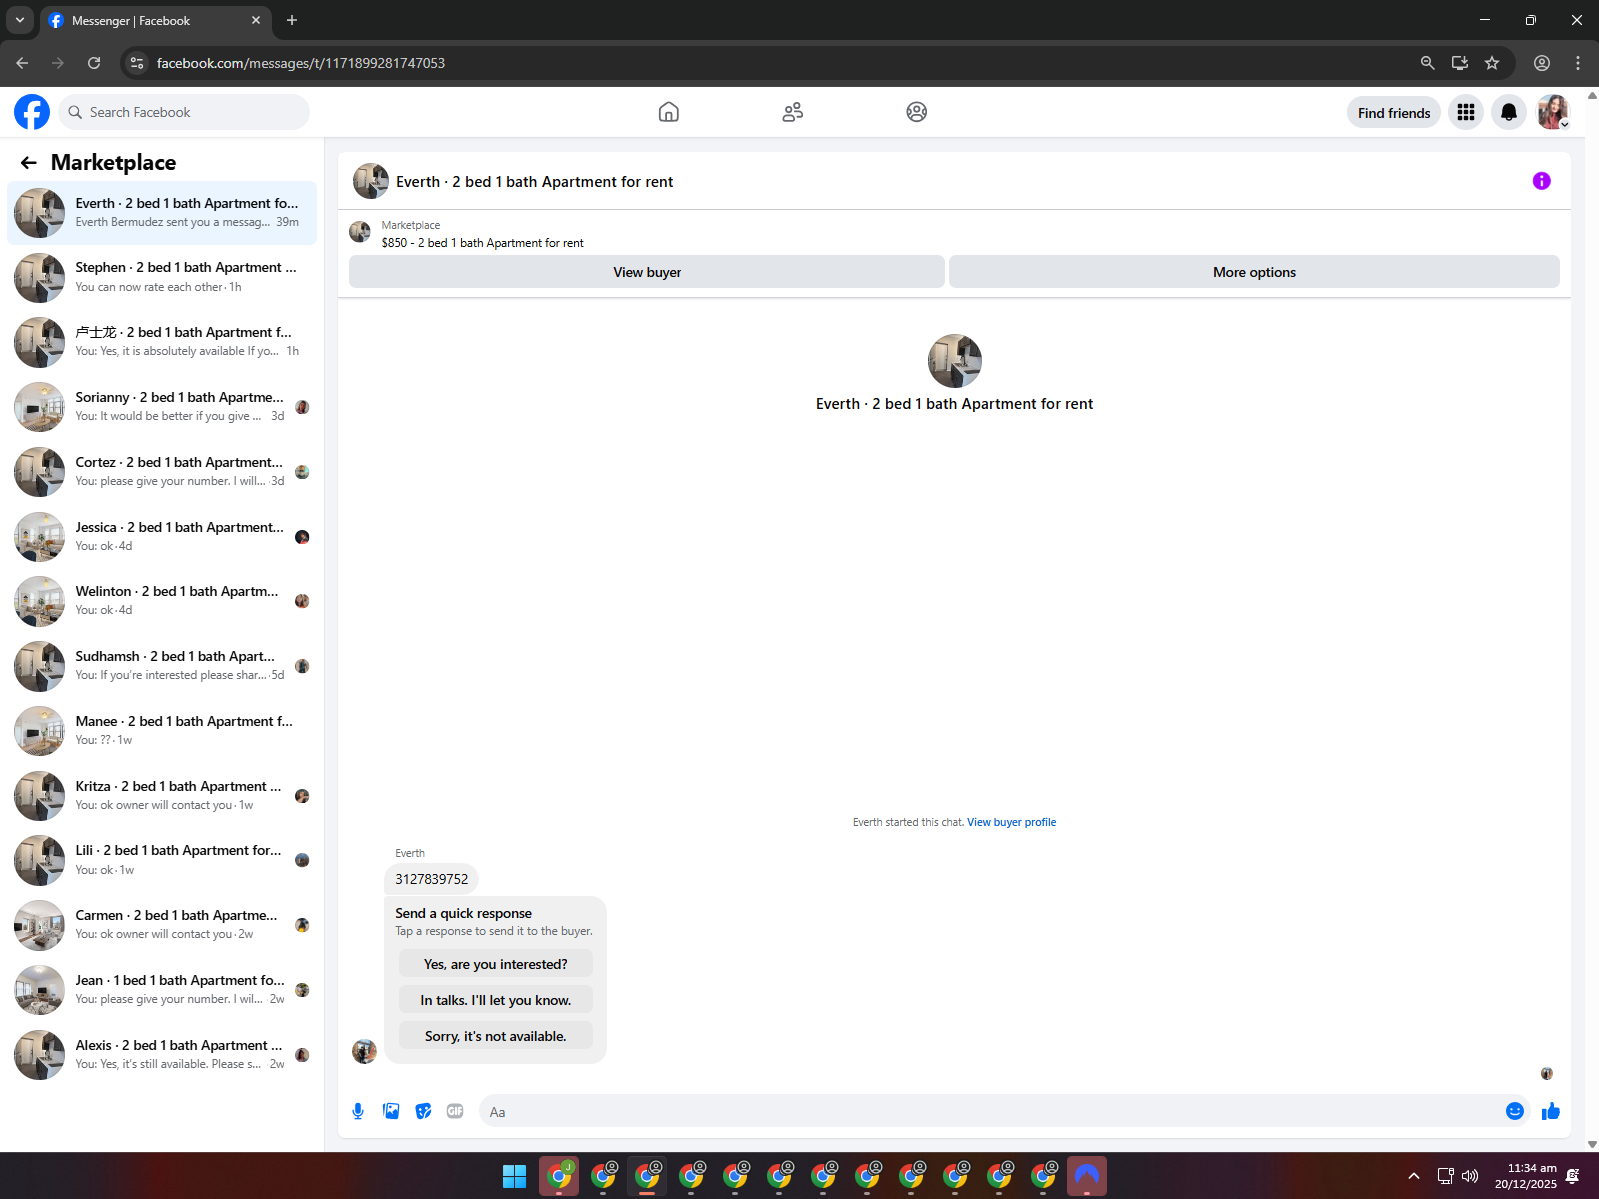The width and height of the screenshot is (1599, 1199).
Task: Open the volume speaker tray icon
Action: point(1470,1176)
